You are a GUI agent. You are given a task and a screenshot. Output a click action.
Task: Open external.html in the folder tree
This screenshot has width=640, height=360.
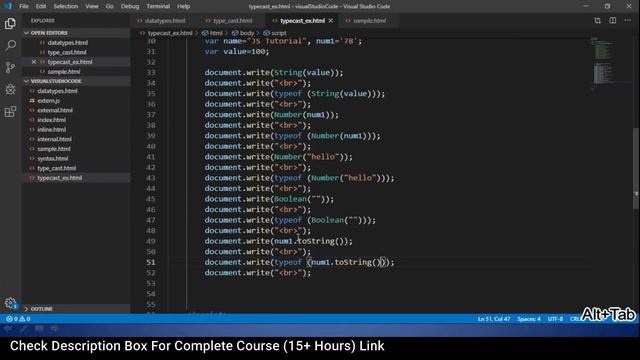(x=55, y=110)
